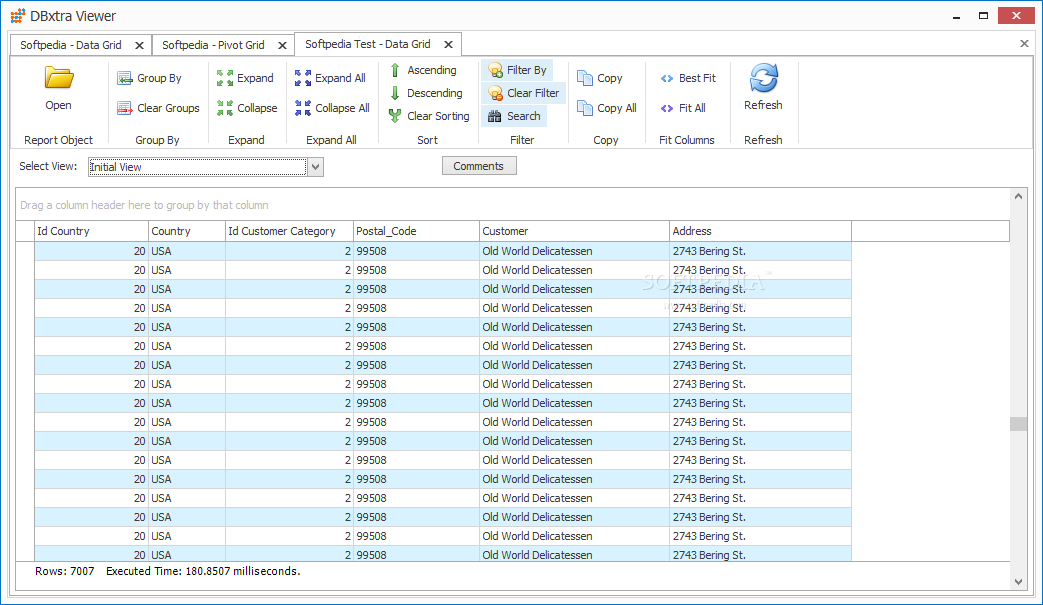Screen dimensions: 1043x605
Task: Toggle the Clear Filter option
Action: 523,93
